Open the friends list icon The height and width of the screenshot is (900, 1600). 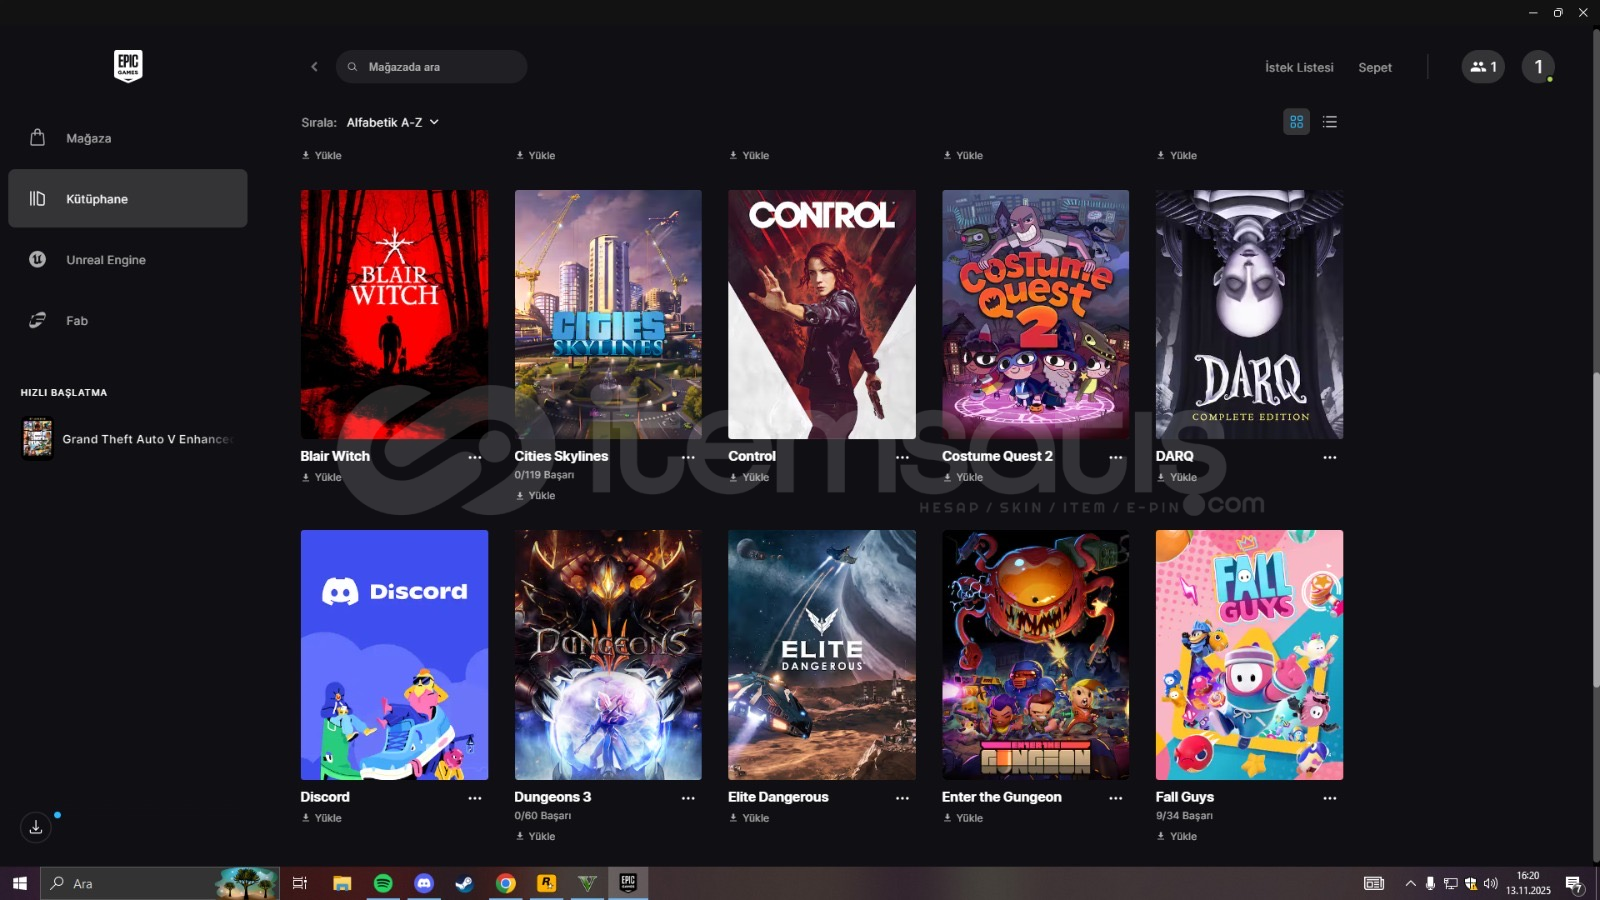coord(1483,67)
